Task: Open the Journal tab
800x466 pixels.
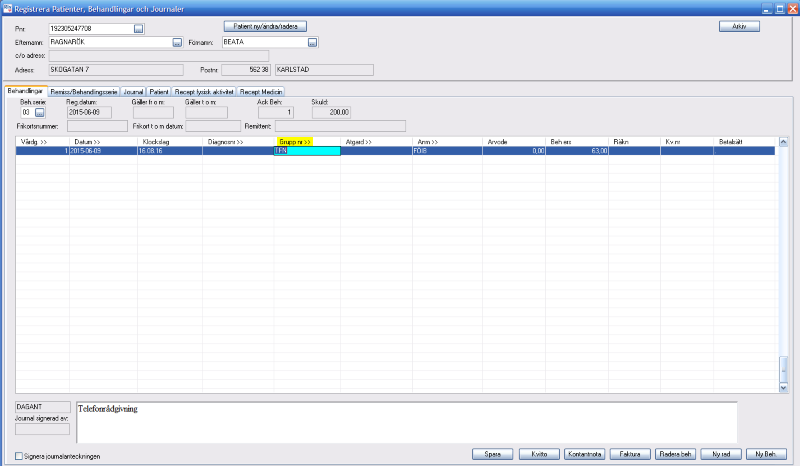Action: coord(133,92)
